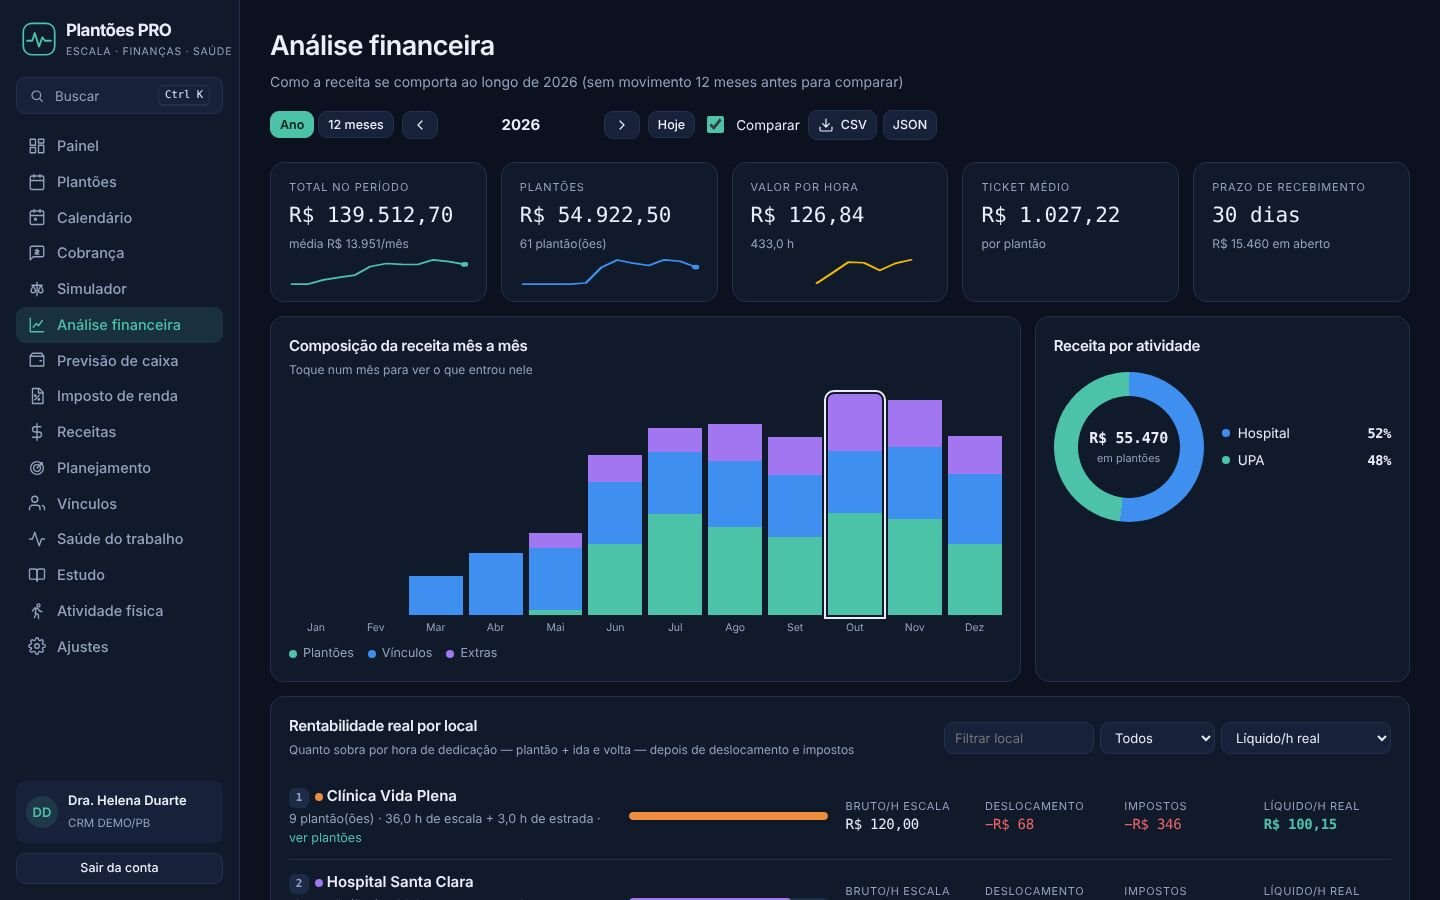Click the Dez bar in revenue chart

tap(975, 525)
